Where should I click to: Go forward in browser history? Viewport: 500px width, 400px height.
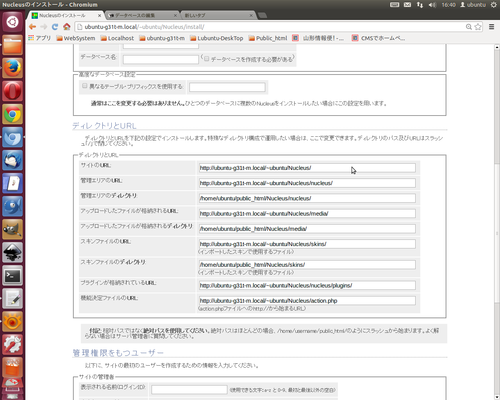click(x=44, y=27)
